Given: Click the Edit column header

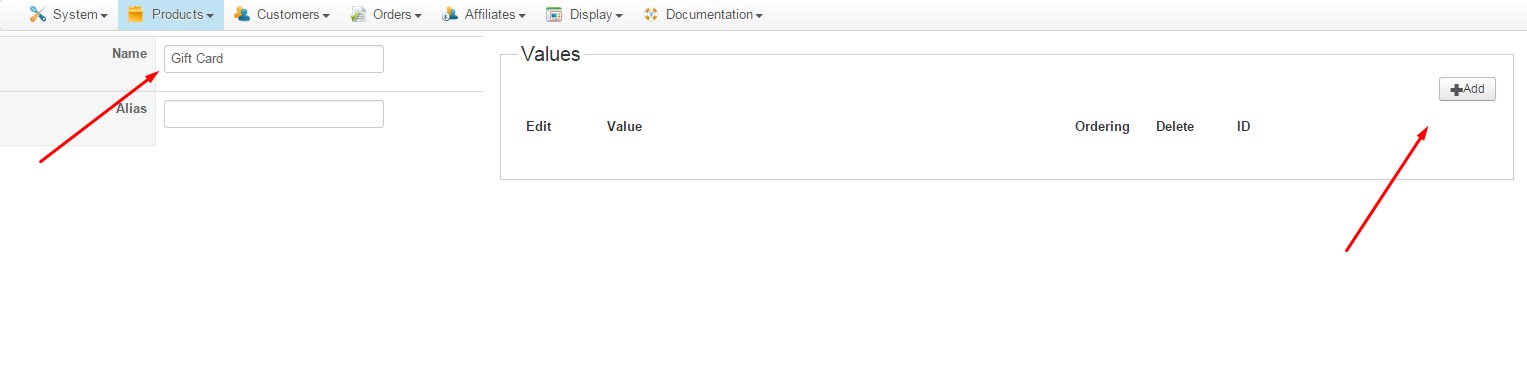Looking at the screenshot, I should [538, 127].
